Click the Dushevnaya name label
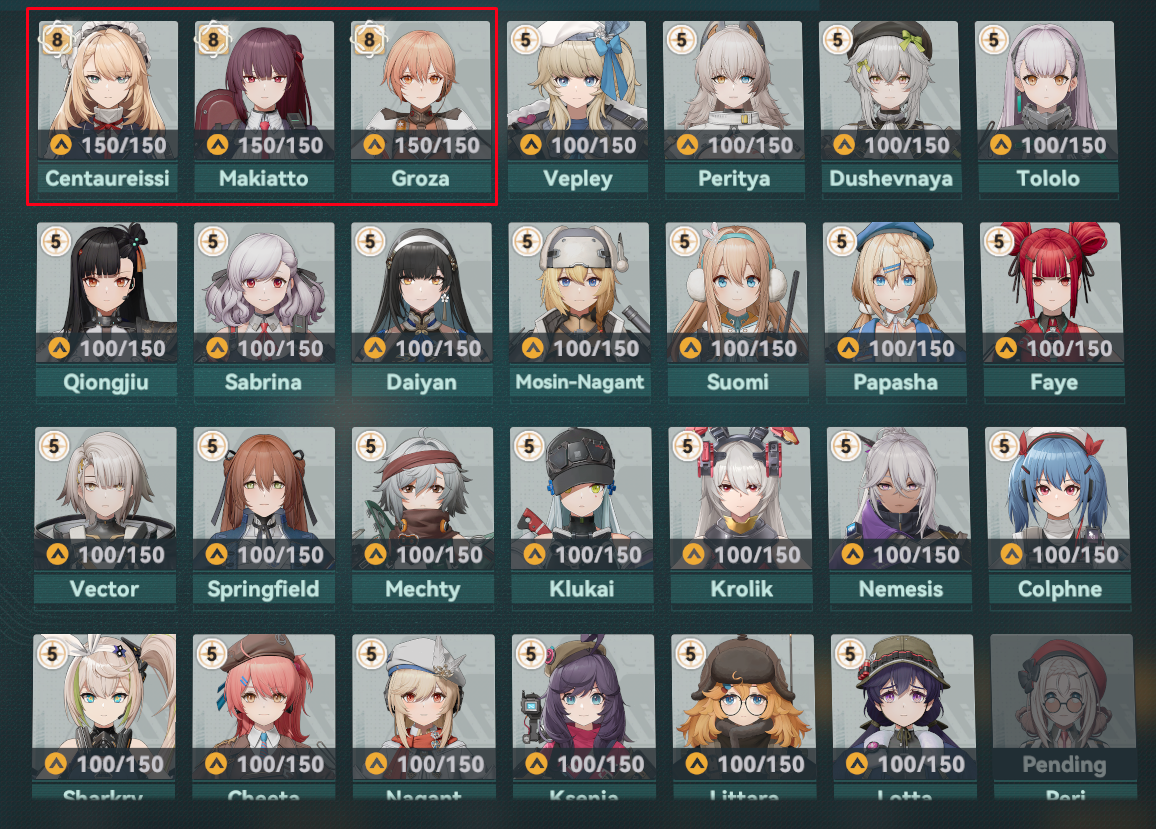Viewport: 1156px width, 829px height. 891,178
